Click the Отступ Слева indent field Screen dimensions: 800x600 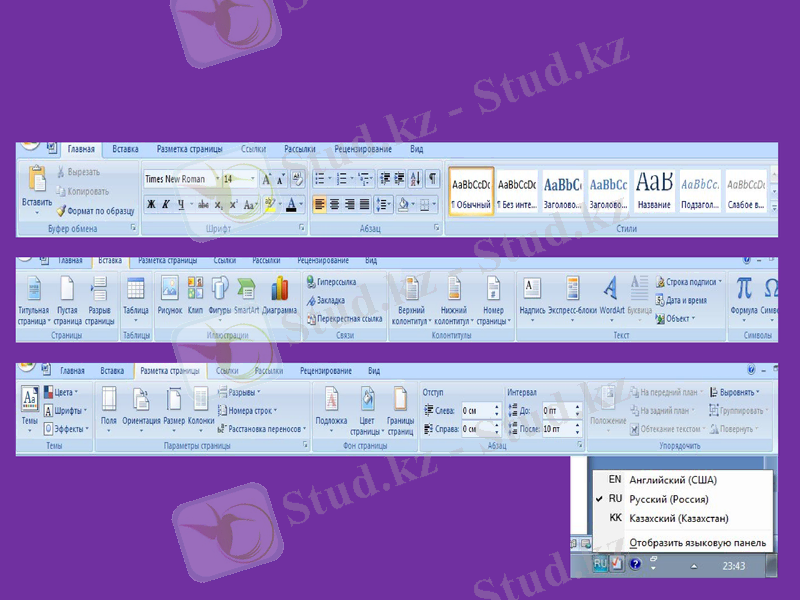(x=481, y=411)
